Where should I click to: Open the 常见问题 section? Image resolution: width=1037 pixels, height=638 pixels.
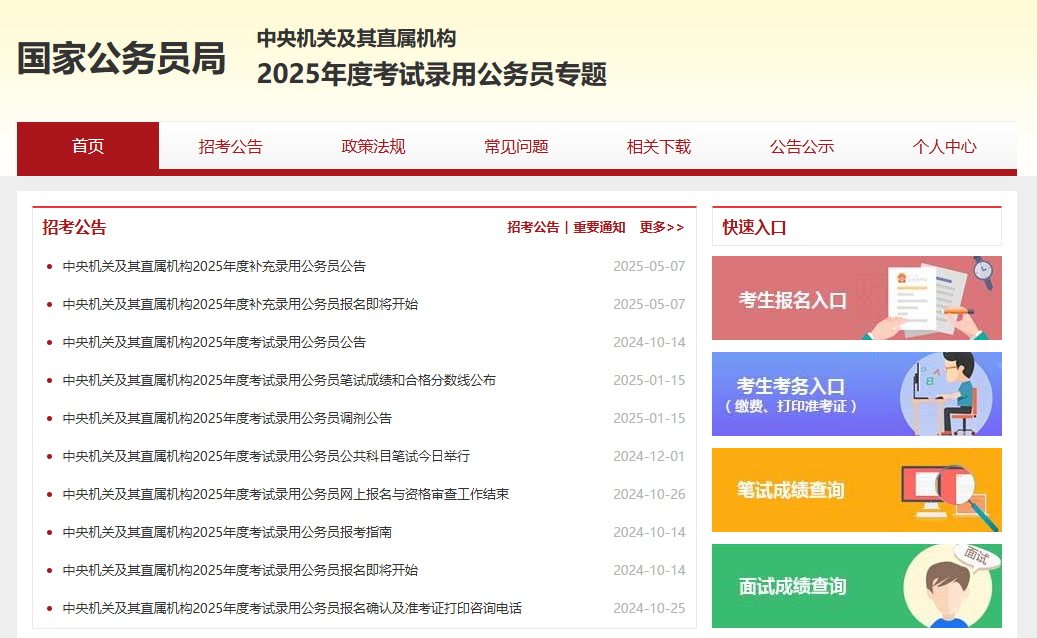(515, 146)
